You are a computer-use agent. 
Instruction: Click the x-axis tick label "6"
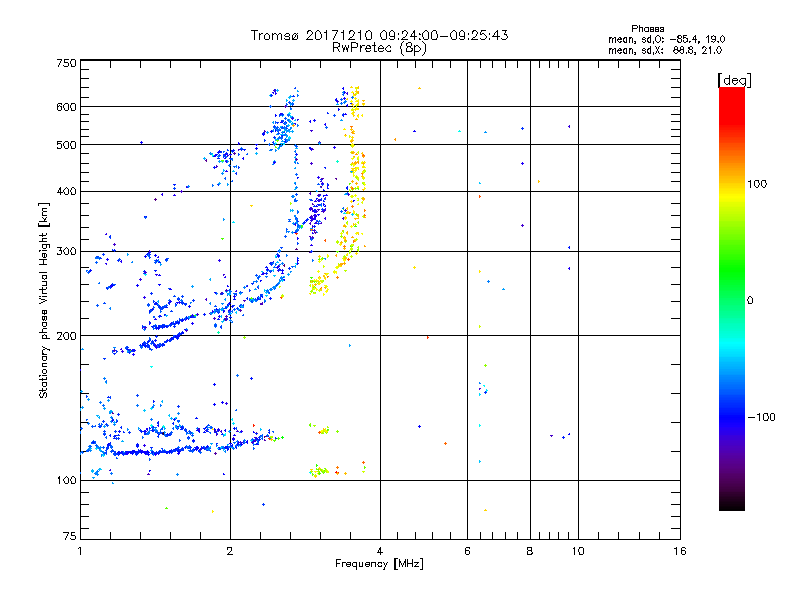(x=467, y=551)
